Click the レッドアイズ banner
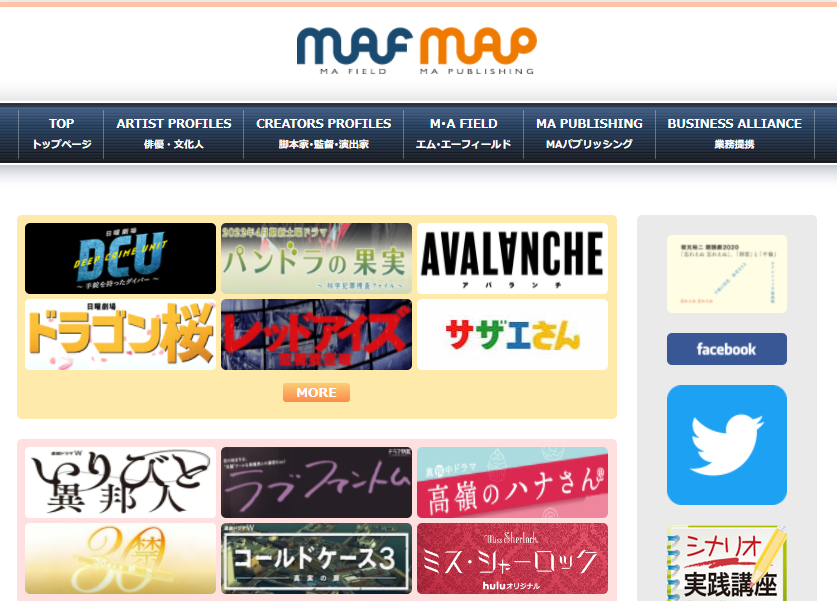This screenshot has height=601, width=837. coord(316,334)
